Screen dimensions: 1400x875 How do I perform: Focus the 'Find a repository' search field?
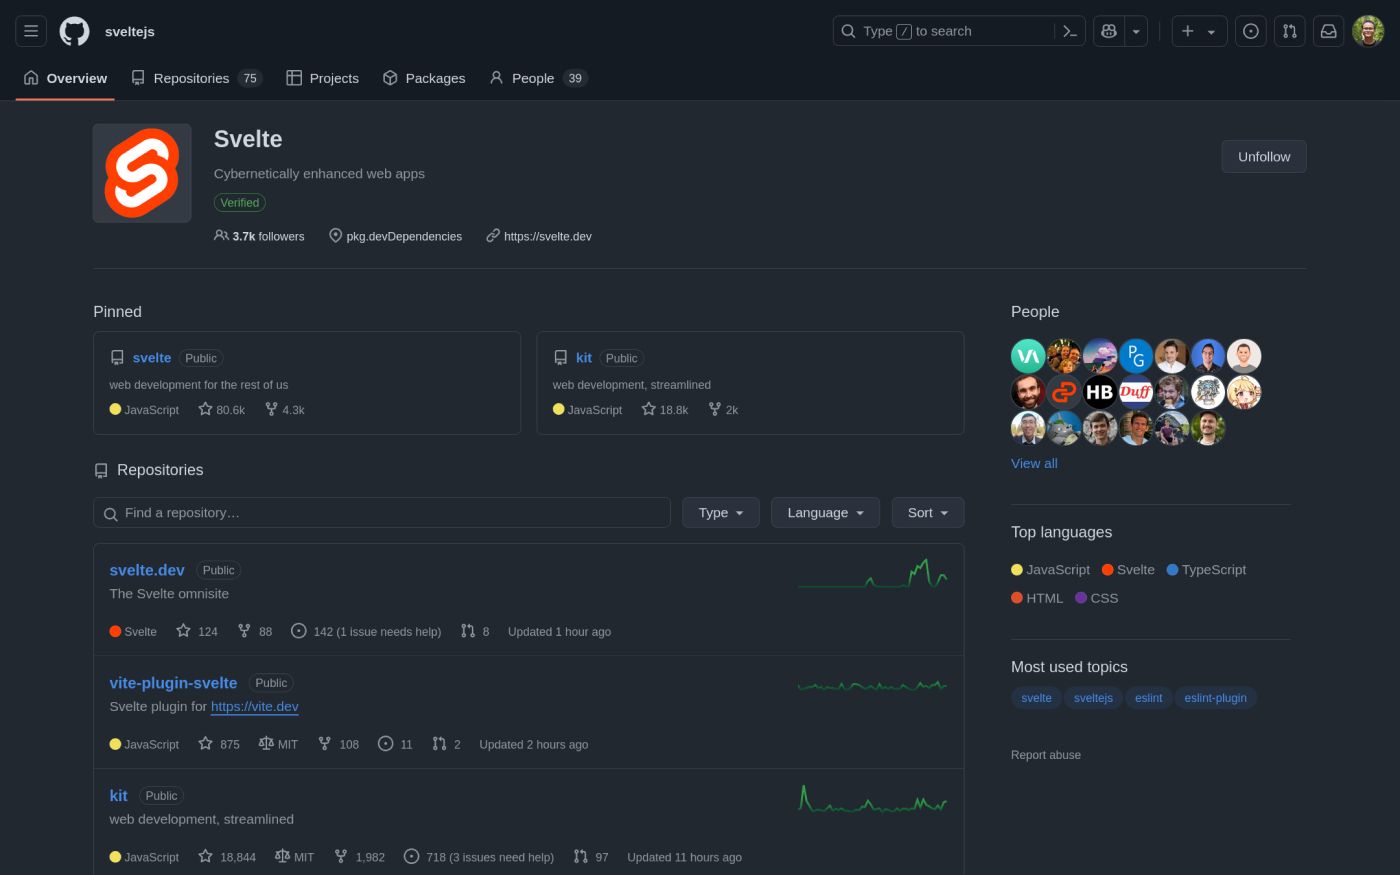(x=382, y=512)
